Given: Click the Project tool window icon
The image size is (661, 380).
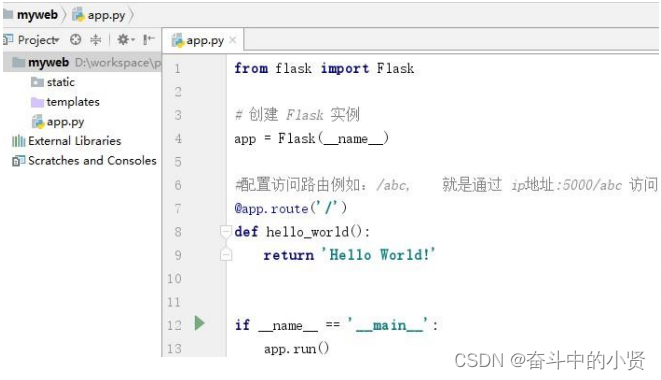Looking at the screenshot, I should (8, 40).
